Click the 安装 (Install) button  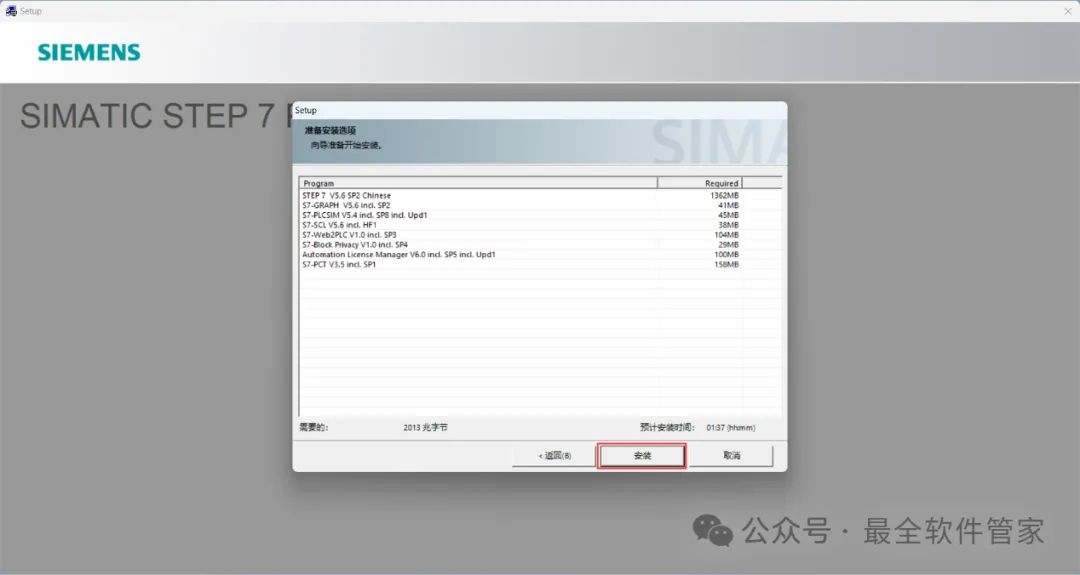pyautogui.click(x=642, y=456)
